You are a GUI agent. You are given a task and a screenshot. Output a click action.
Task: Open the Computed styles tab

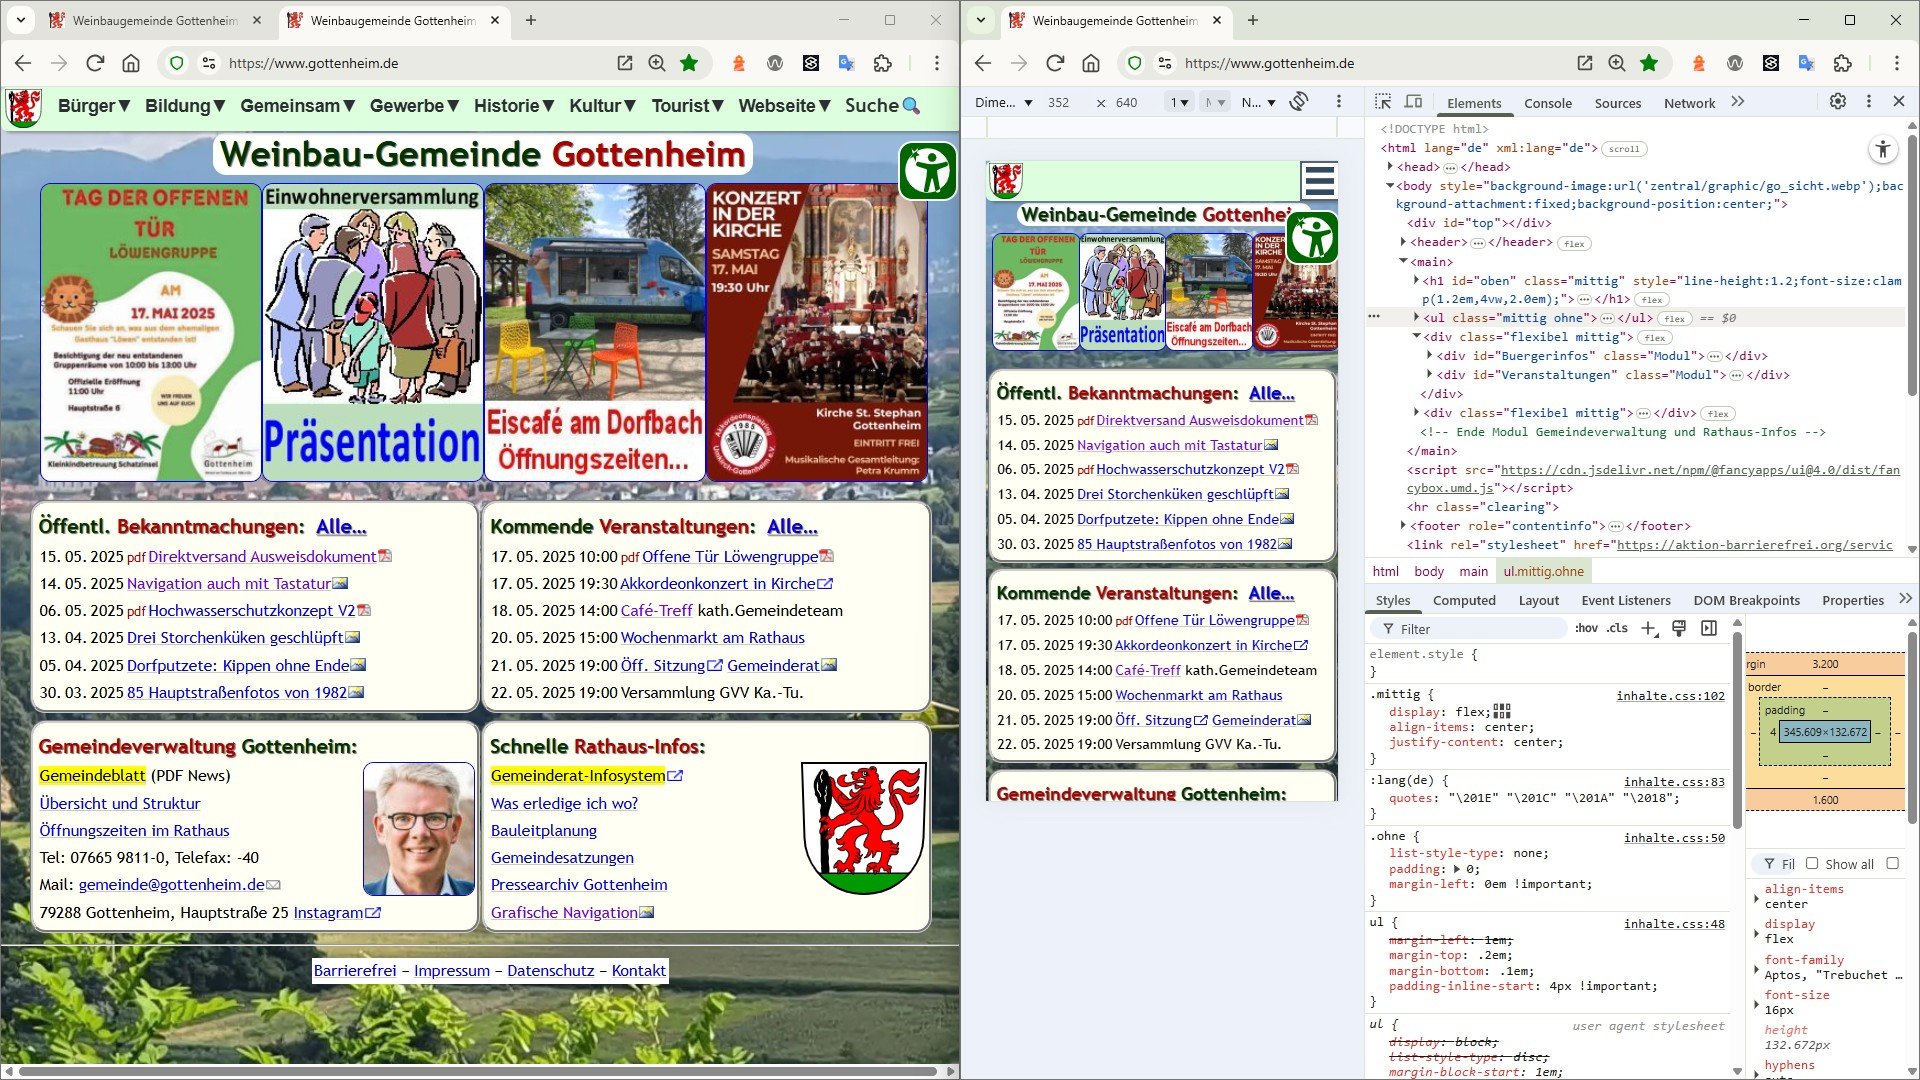click(x=1463, y=600)
